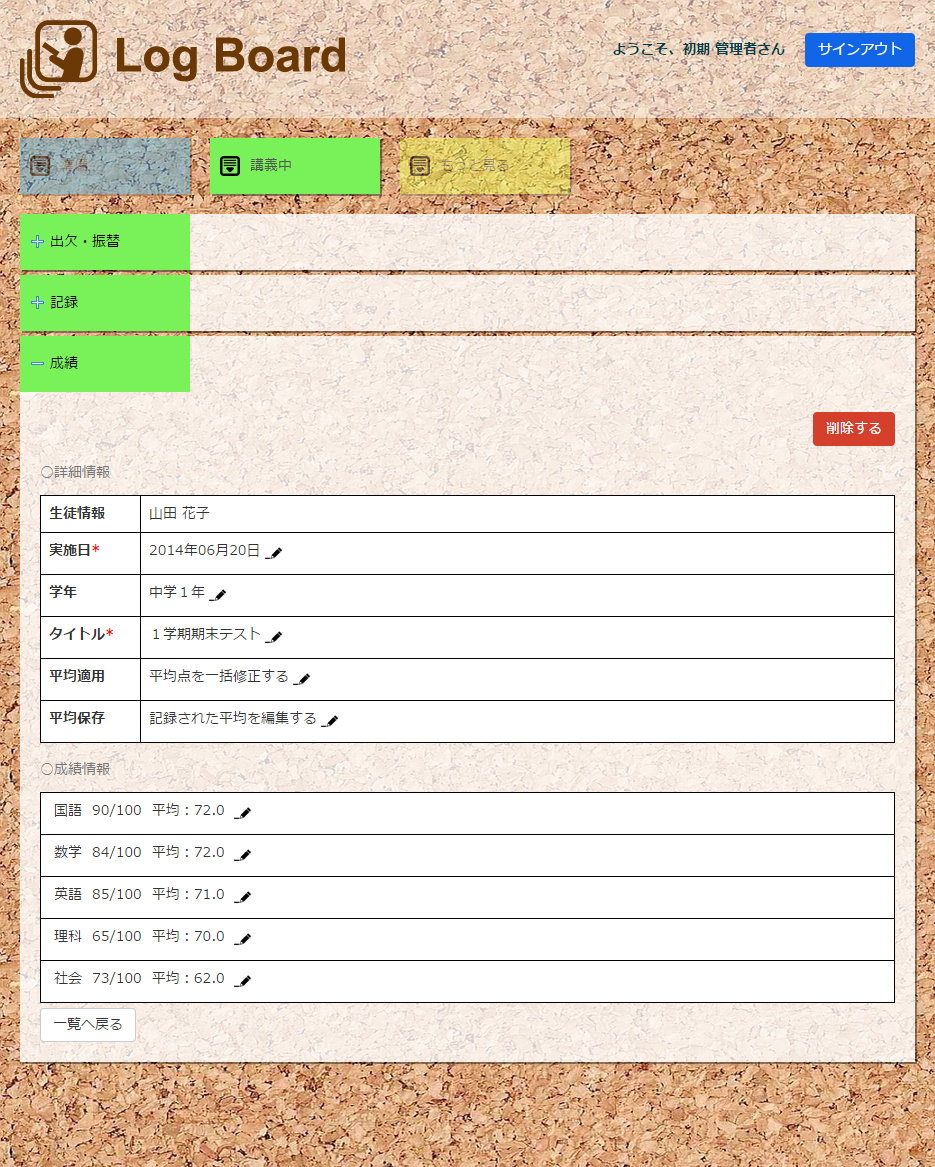Select the faded blue tab
The height and width of the screenshot is (1167, 935).
pyautogui.click(x=104, y=166)
